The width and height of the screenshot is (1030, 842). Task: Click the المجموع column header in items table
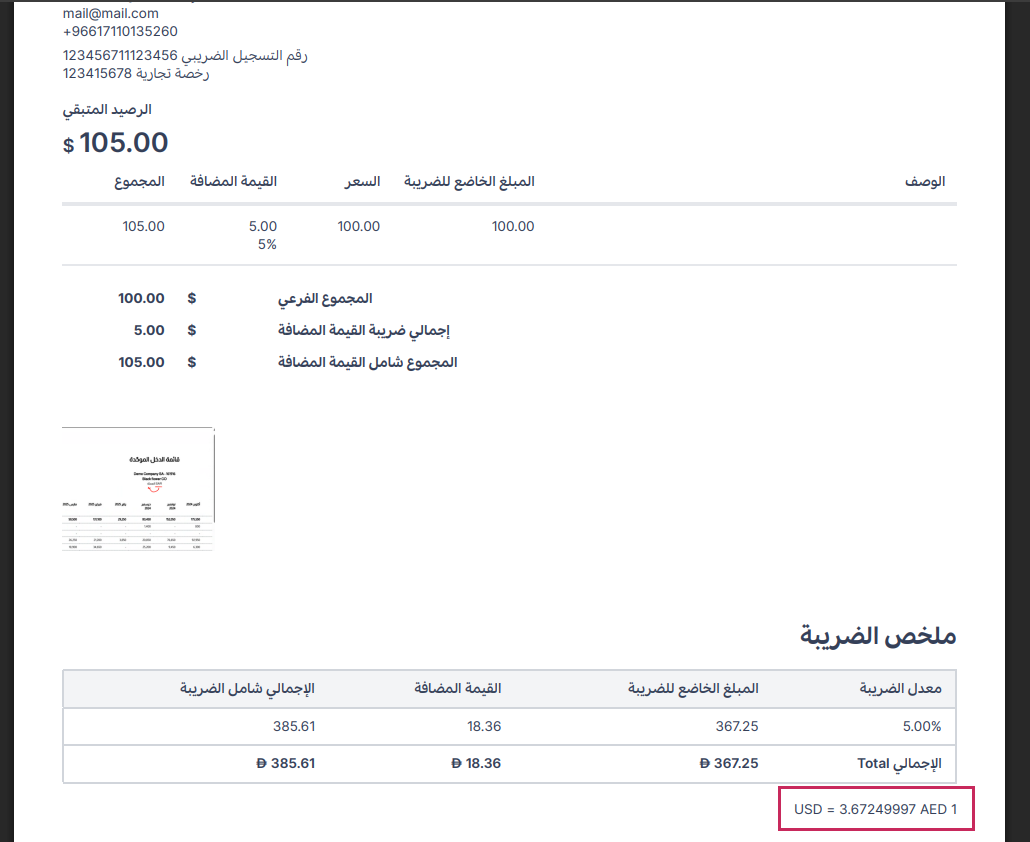coord(139,181)
